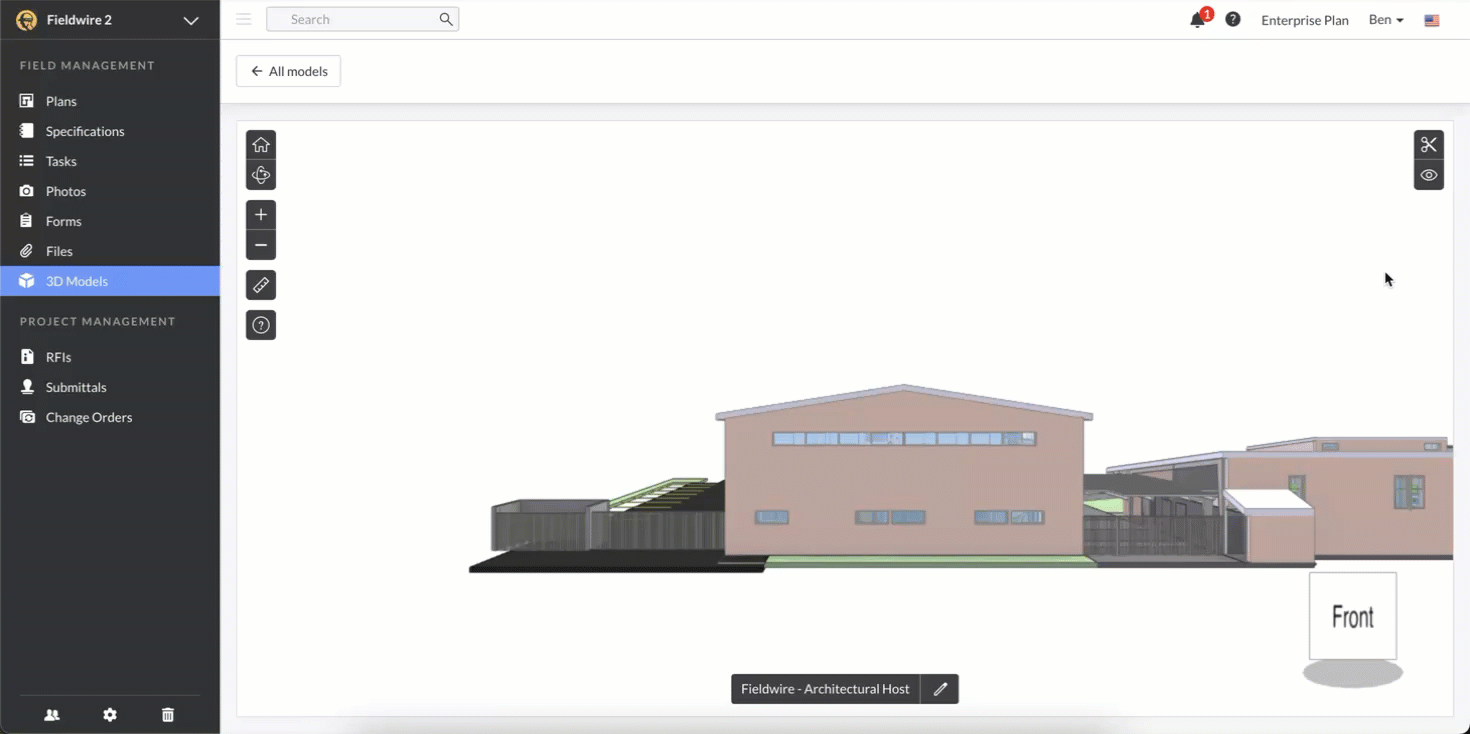
Task: Open the language selector flag
Action: (1432, 19)
